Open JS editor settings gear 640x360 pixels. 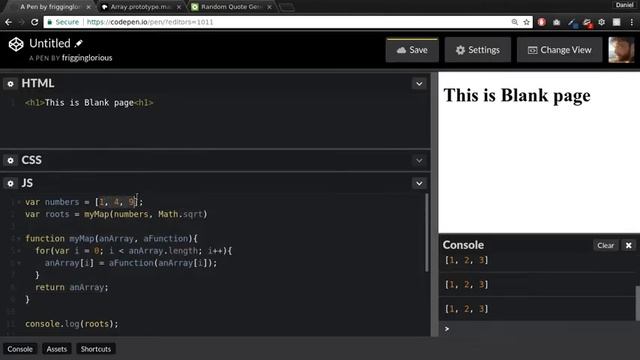11,184
